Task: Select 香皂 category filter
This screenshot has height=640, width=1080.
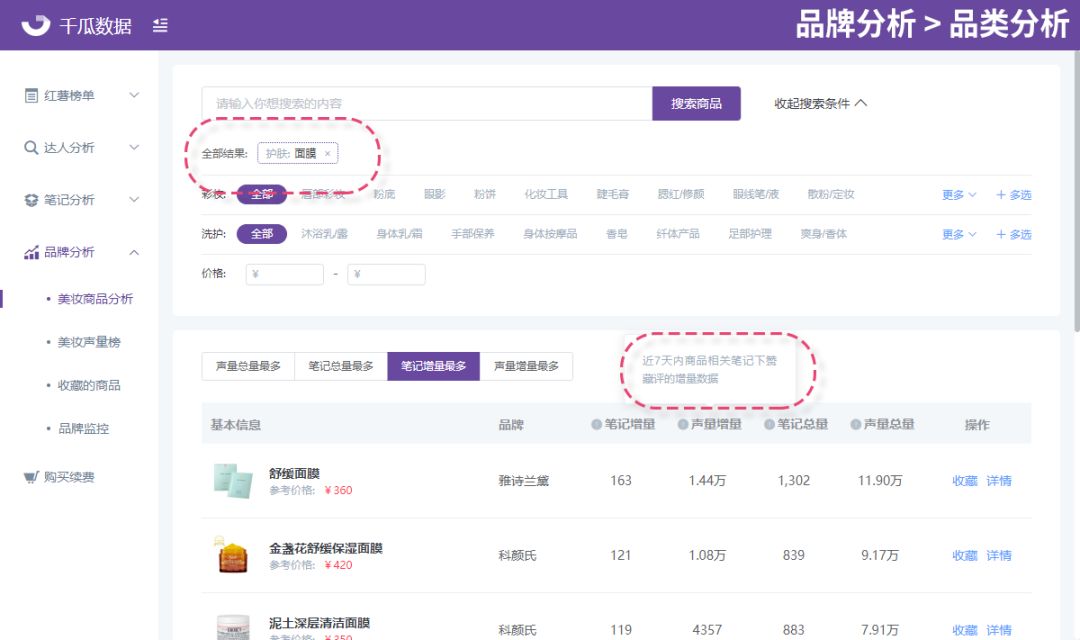Action: 616,234
